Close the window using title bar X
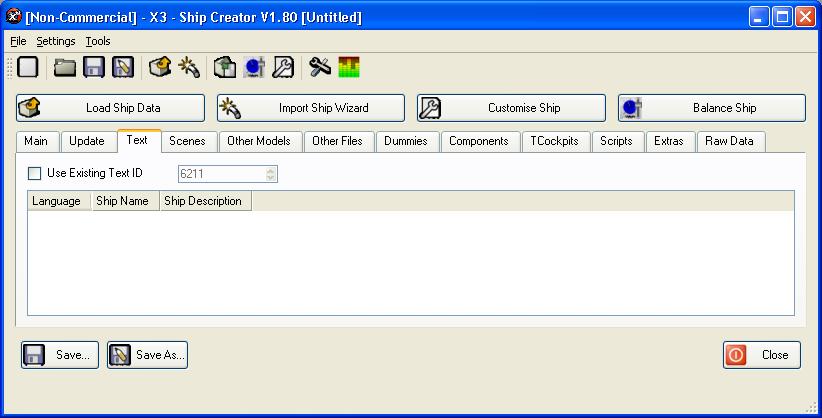The height and width of the screenshot is (418, 822). pyautogui.click(x=805, y=17)
